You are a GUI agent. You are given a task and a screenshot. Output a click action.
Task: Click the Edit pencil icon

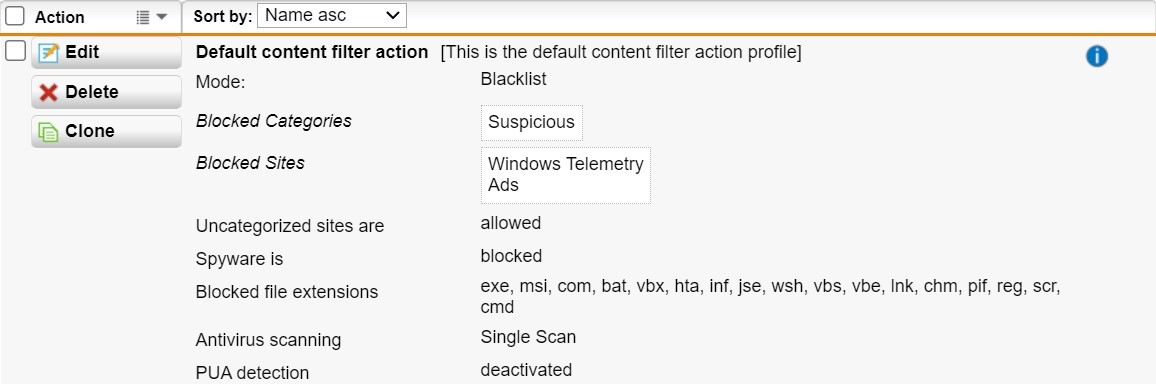click(48, 53)
